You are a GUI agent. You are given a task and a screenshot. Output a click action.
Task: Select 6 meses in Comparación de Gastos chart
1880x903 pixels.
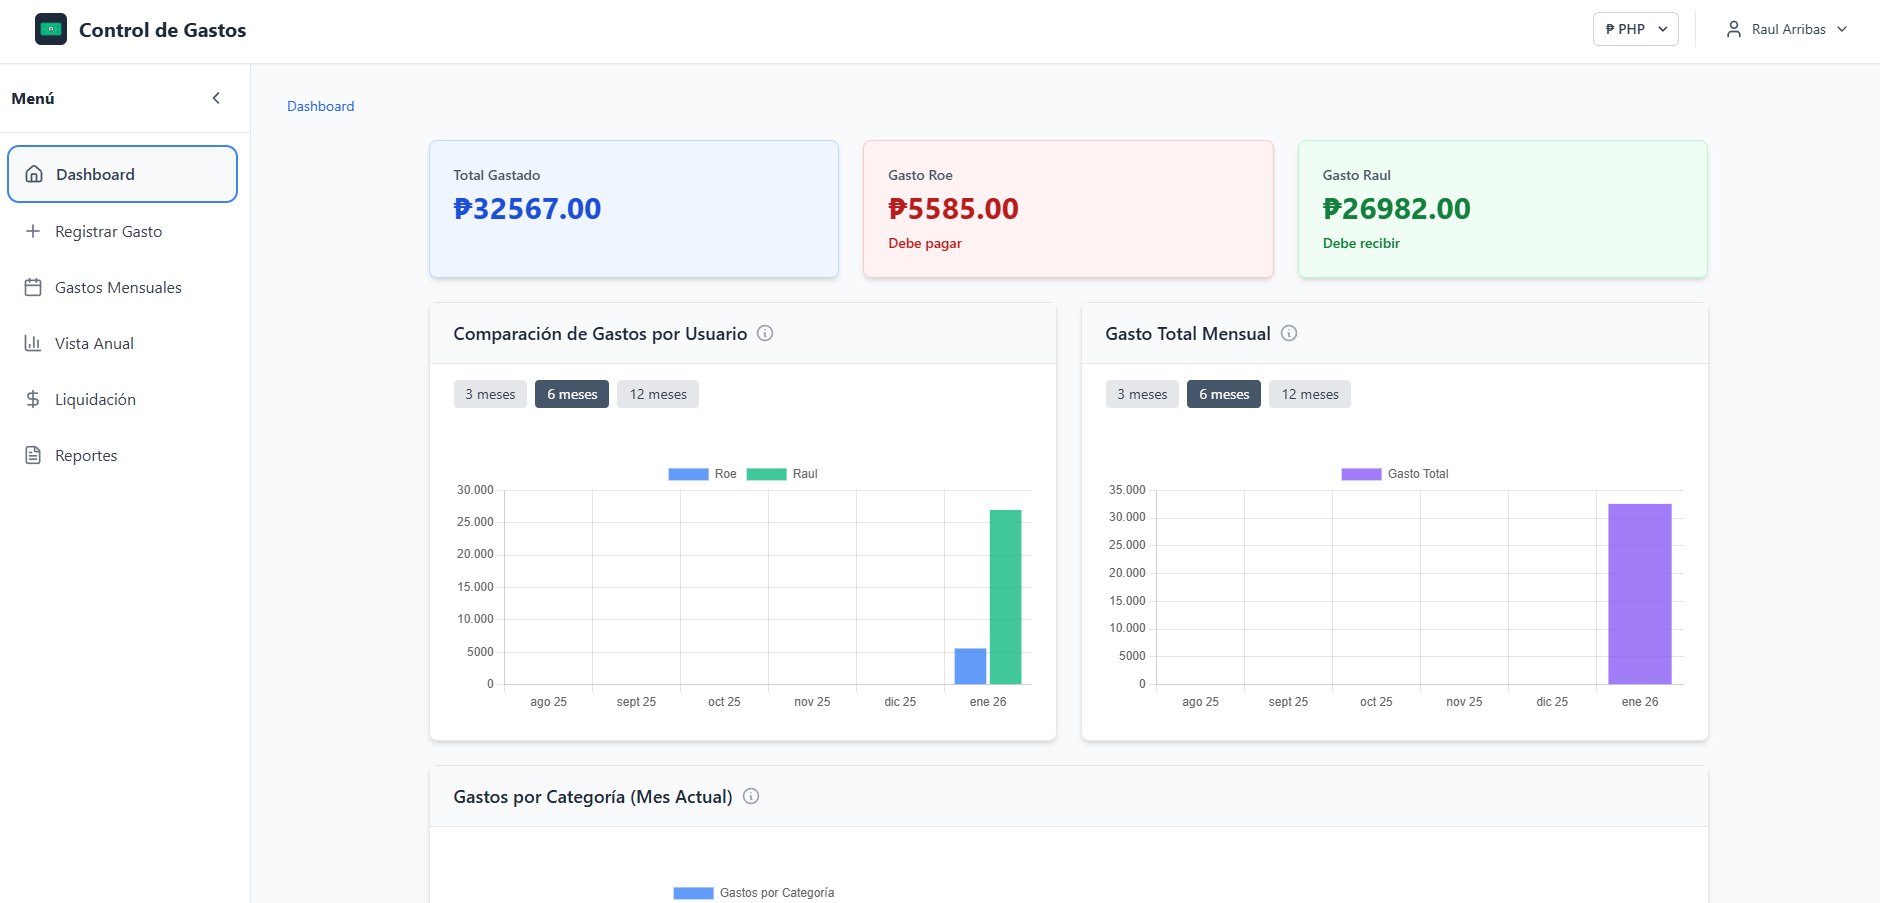point(572,394)
